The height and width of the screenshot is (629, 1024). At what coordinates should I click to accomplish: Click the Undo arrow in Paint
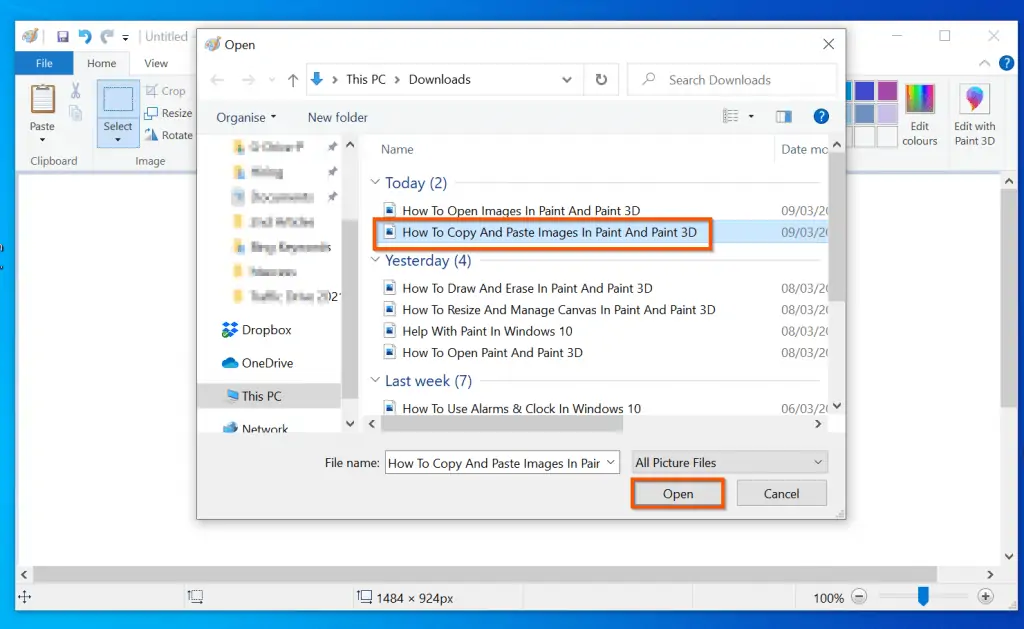coord(85,37)
